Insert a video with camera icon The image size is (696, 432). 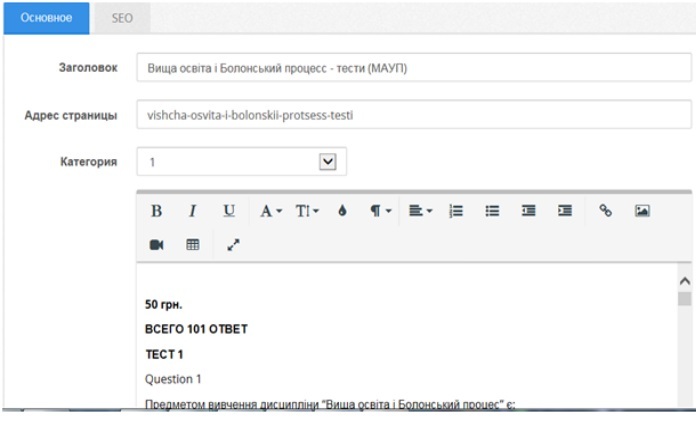tap(157, 244)
